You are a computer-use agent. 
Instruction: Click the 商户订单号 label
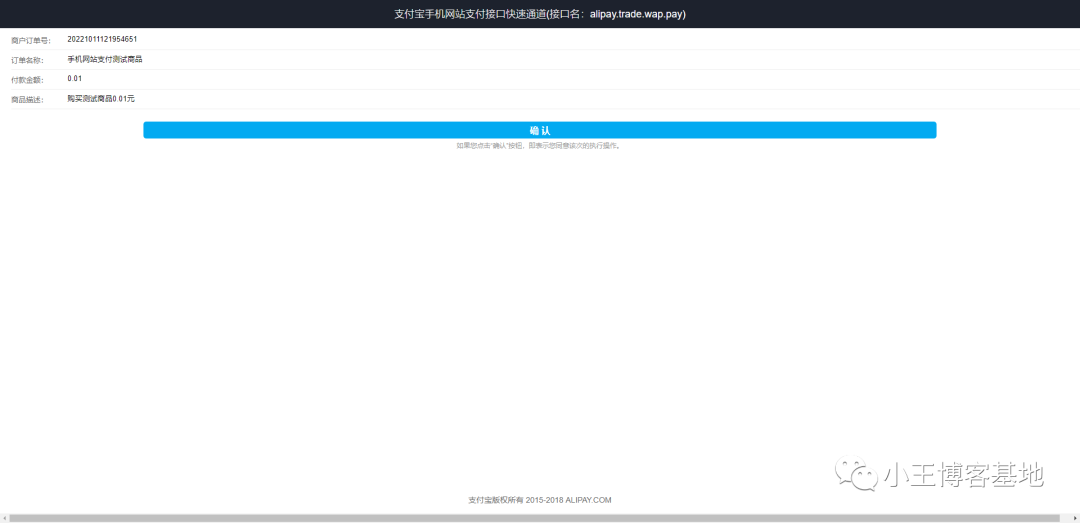31,40
